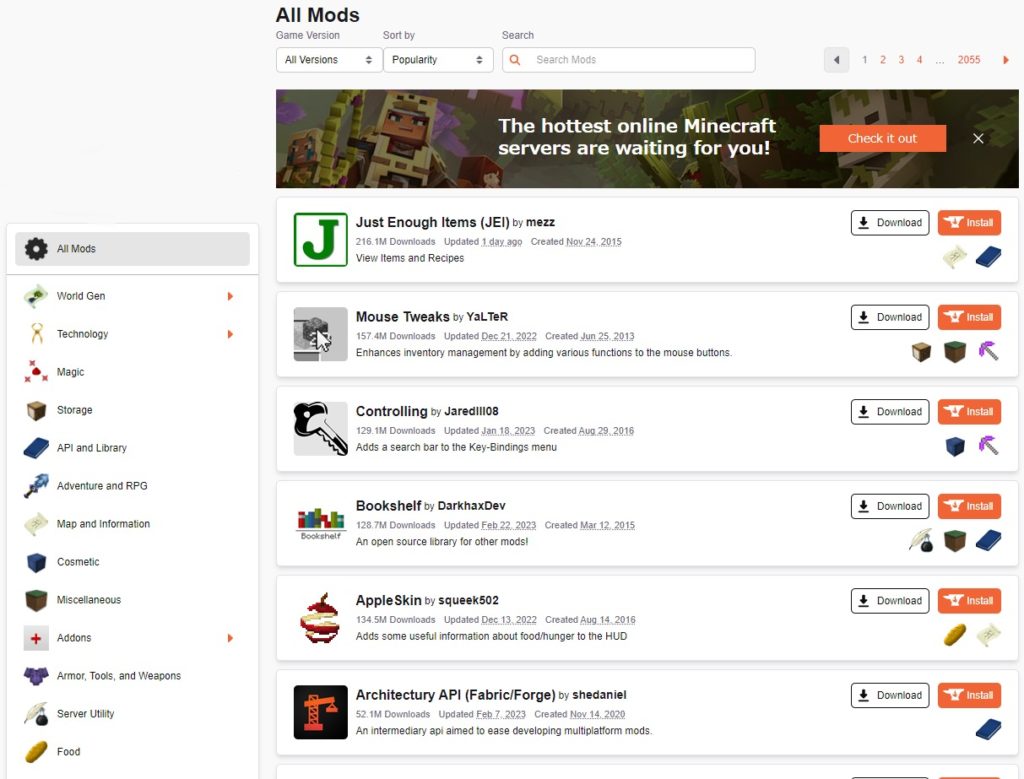The image size is (1024, 779).
Task: Select the World Gen category
Action: click(133, 296)
